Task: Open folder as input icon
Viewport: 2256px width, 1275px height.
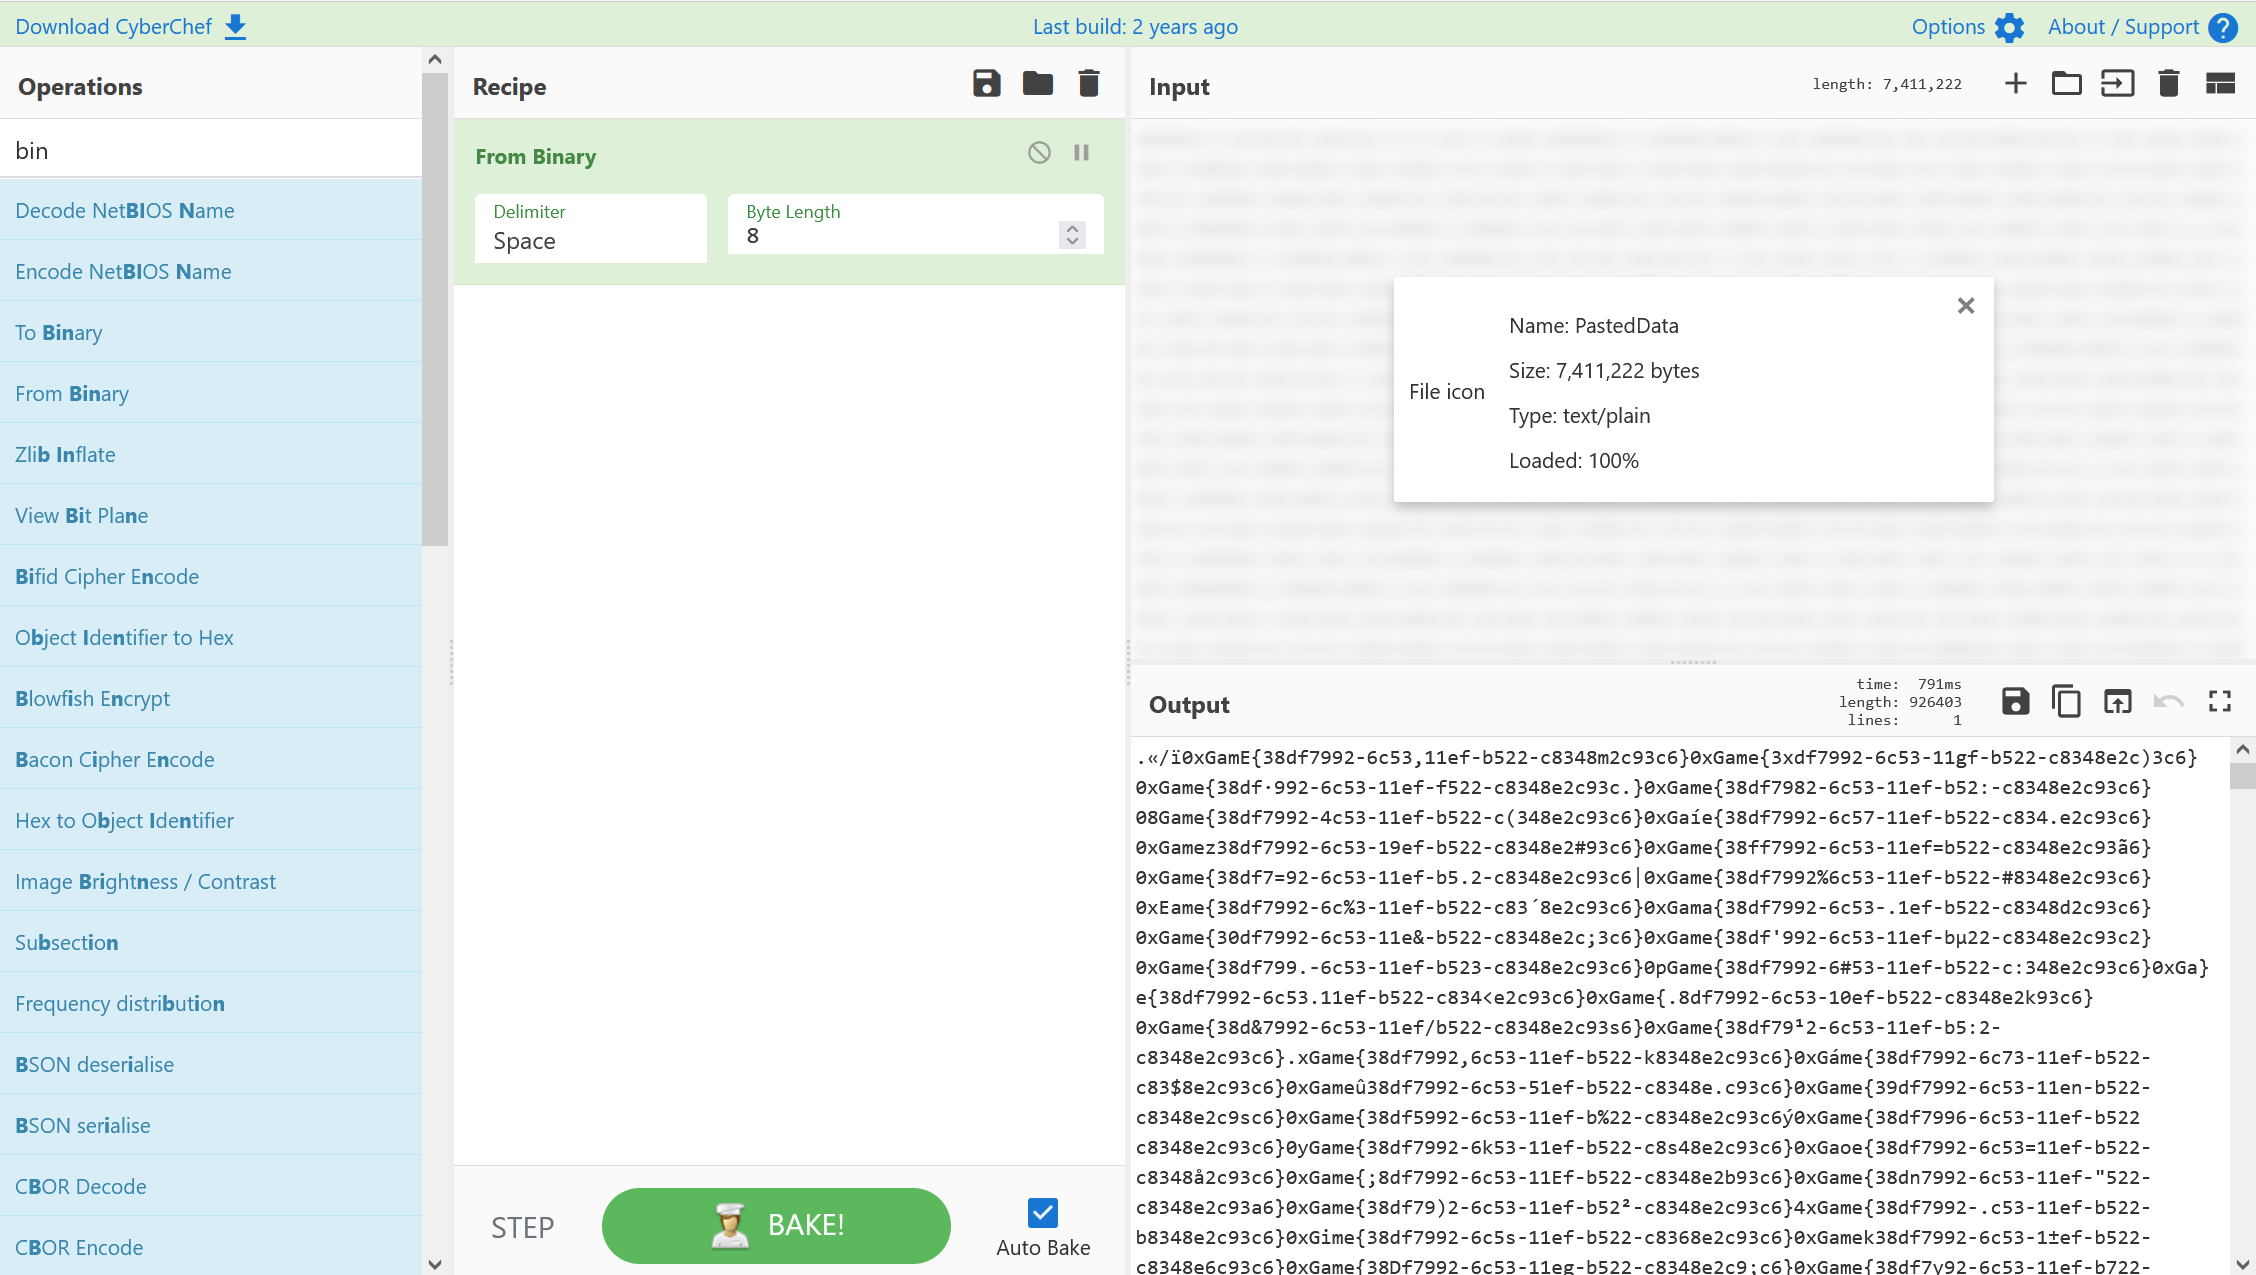Action: tap(2066, 83)
